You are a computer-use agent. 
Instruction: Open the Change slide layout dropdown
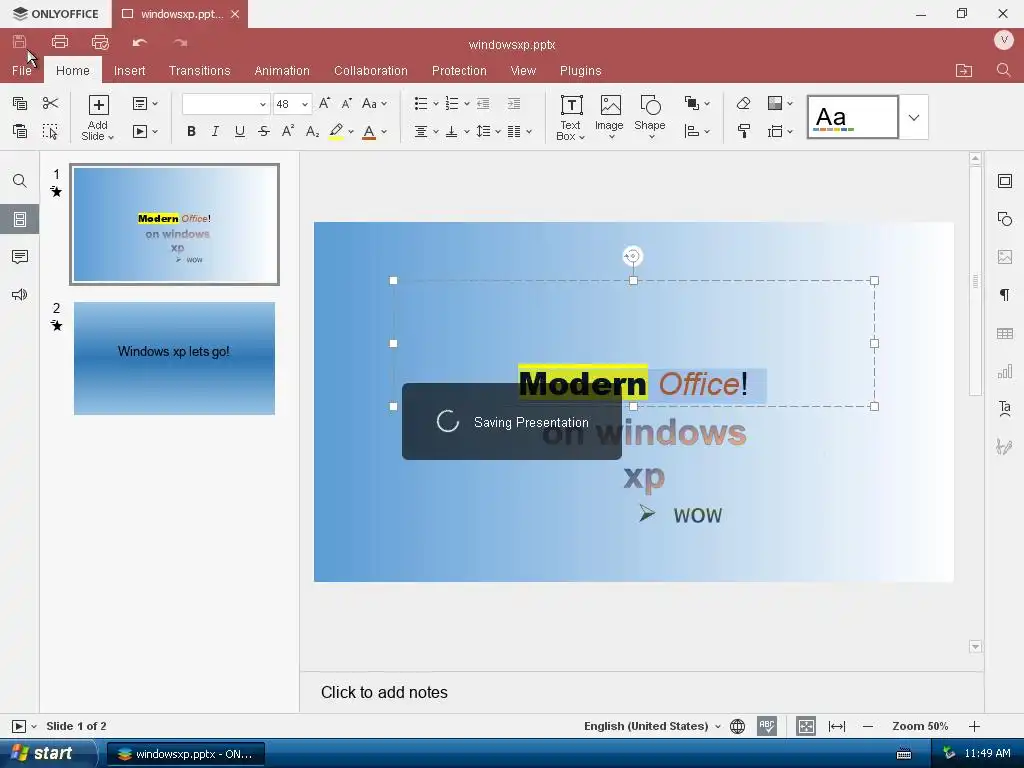(x=145, y=103)
